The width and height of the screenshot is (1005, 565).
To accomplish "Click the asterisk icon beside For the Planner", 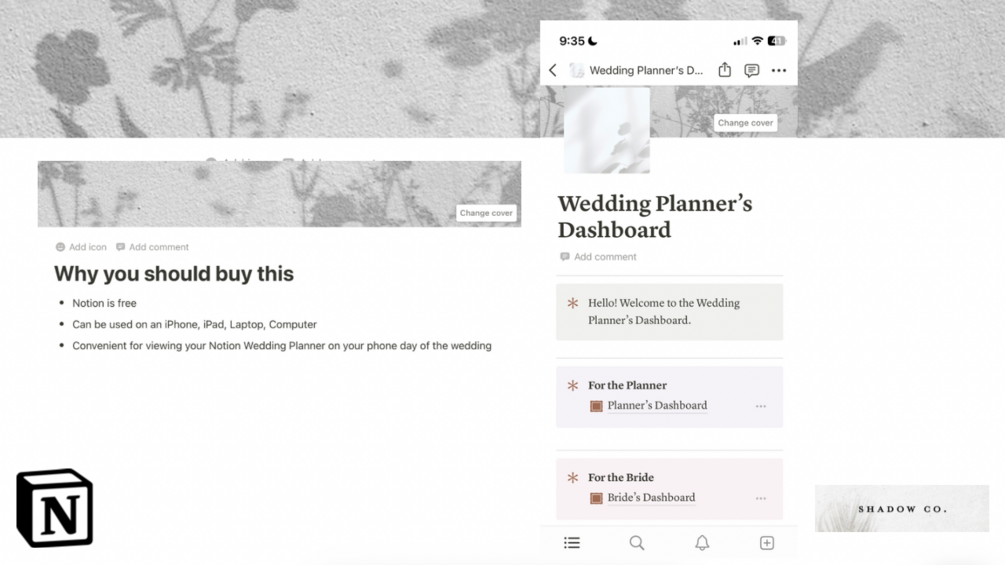I will click(x=572, y=385).
